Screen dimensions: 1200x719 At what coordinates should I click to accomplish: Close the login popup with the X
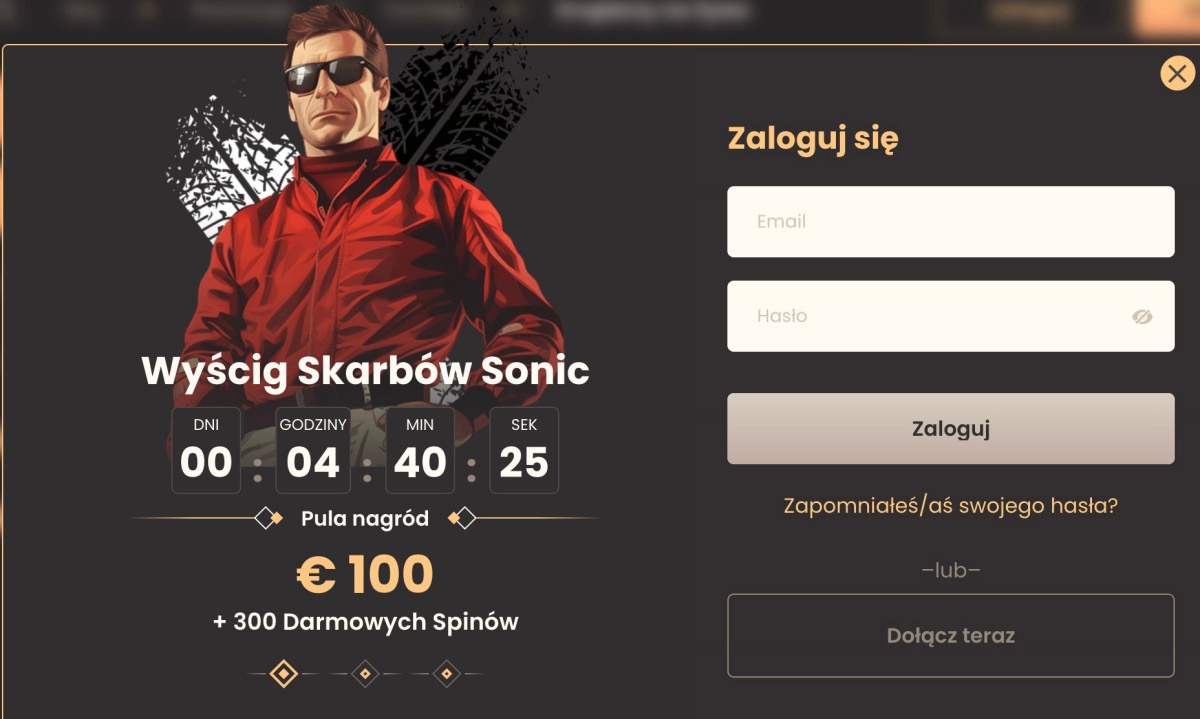click(x=1177, y=73)
